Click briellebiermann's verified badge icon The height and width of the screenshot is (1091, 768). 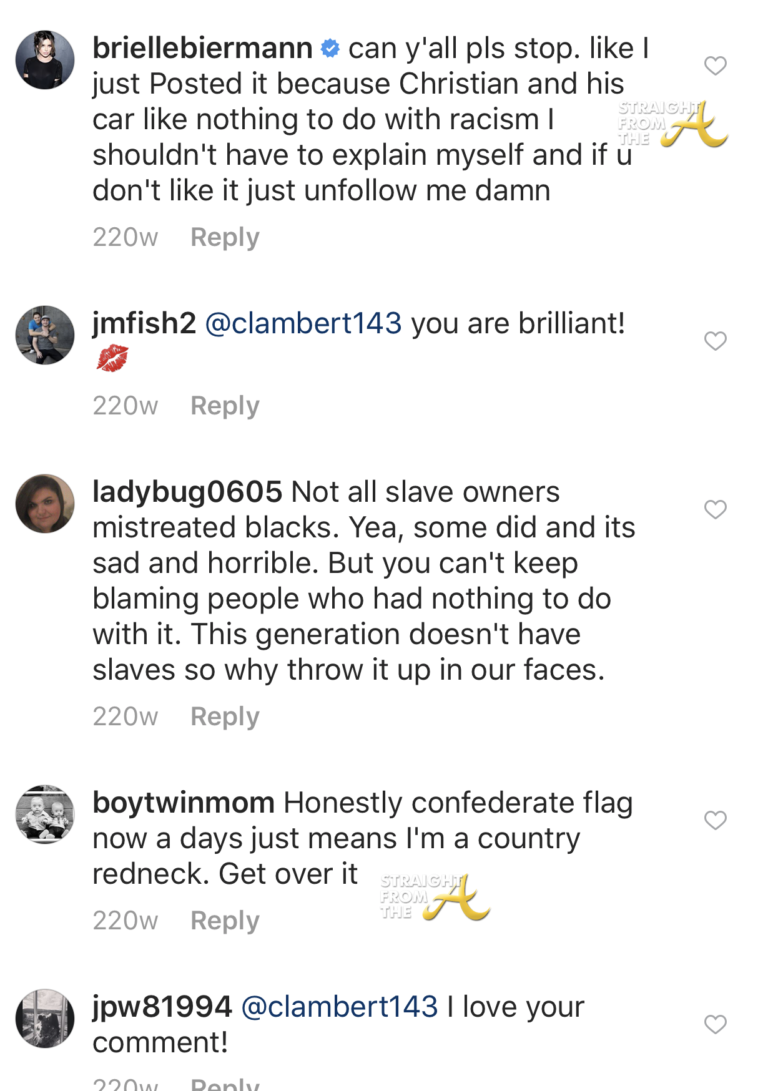point(330,47)
